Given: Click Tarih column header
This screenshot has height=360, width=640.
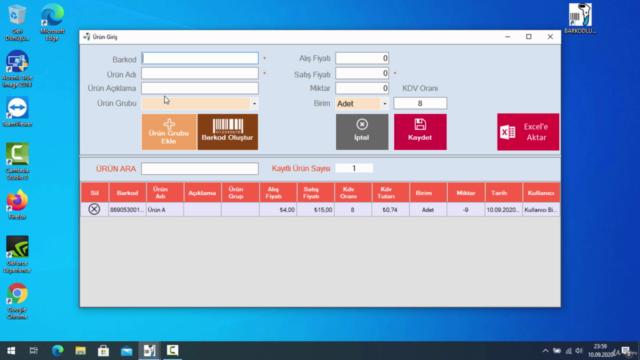Looking at the screenshot, I should 503,193.
